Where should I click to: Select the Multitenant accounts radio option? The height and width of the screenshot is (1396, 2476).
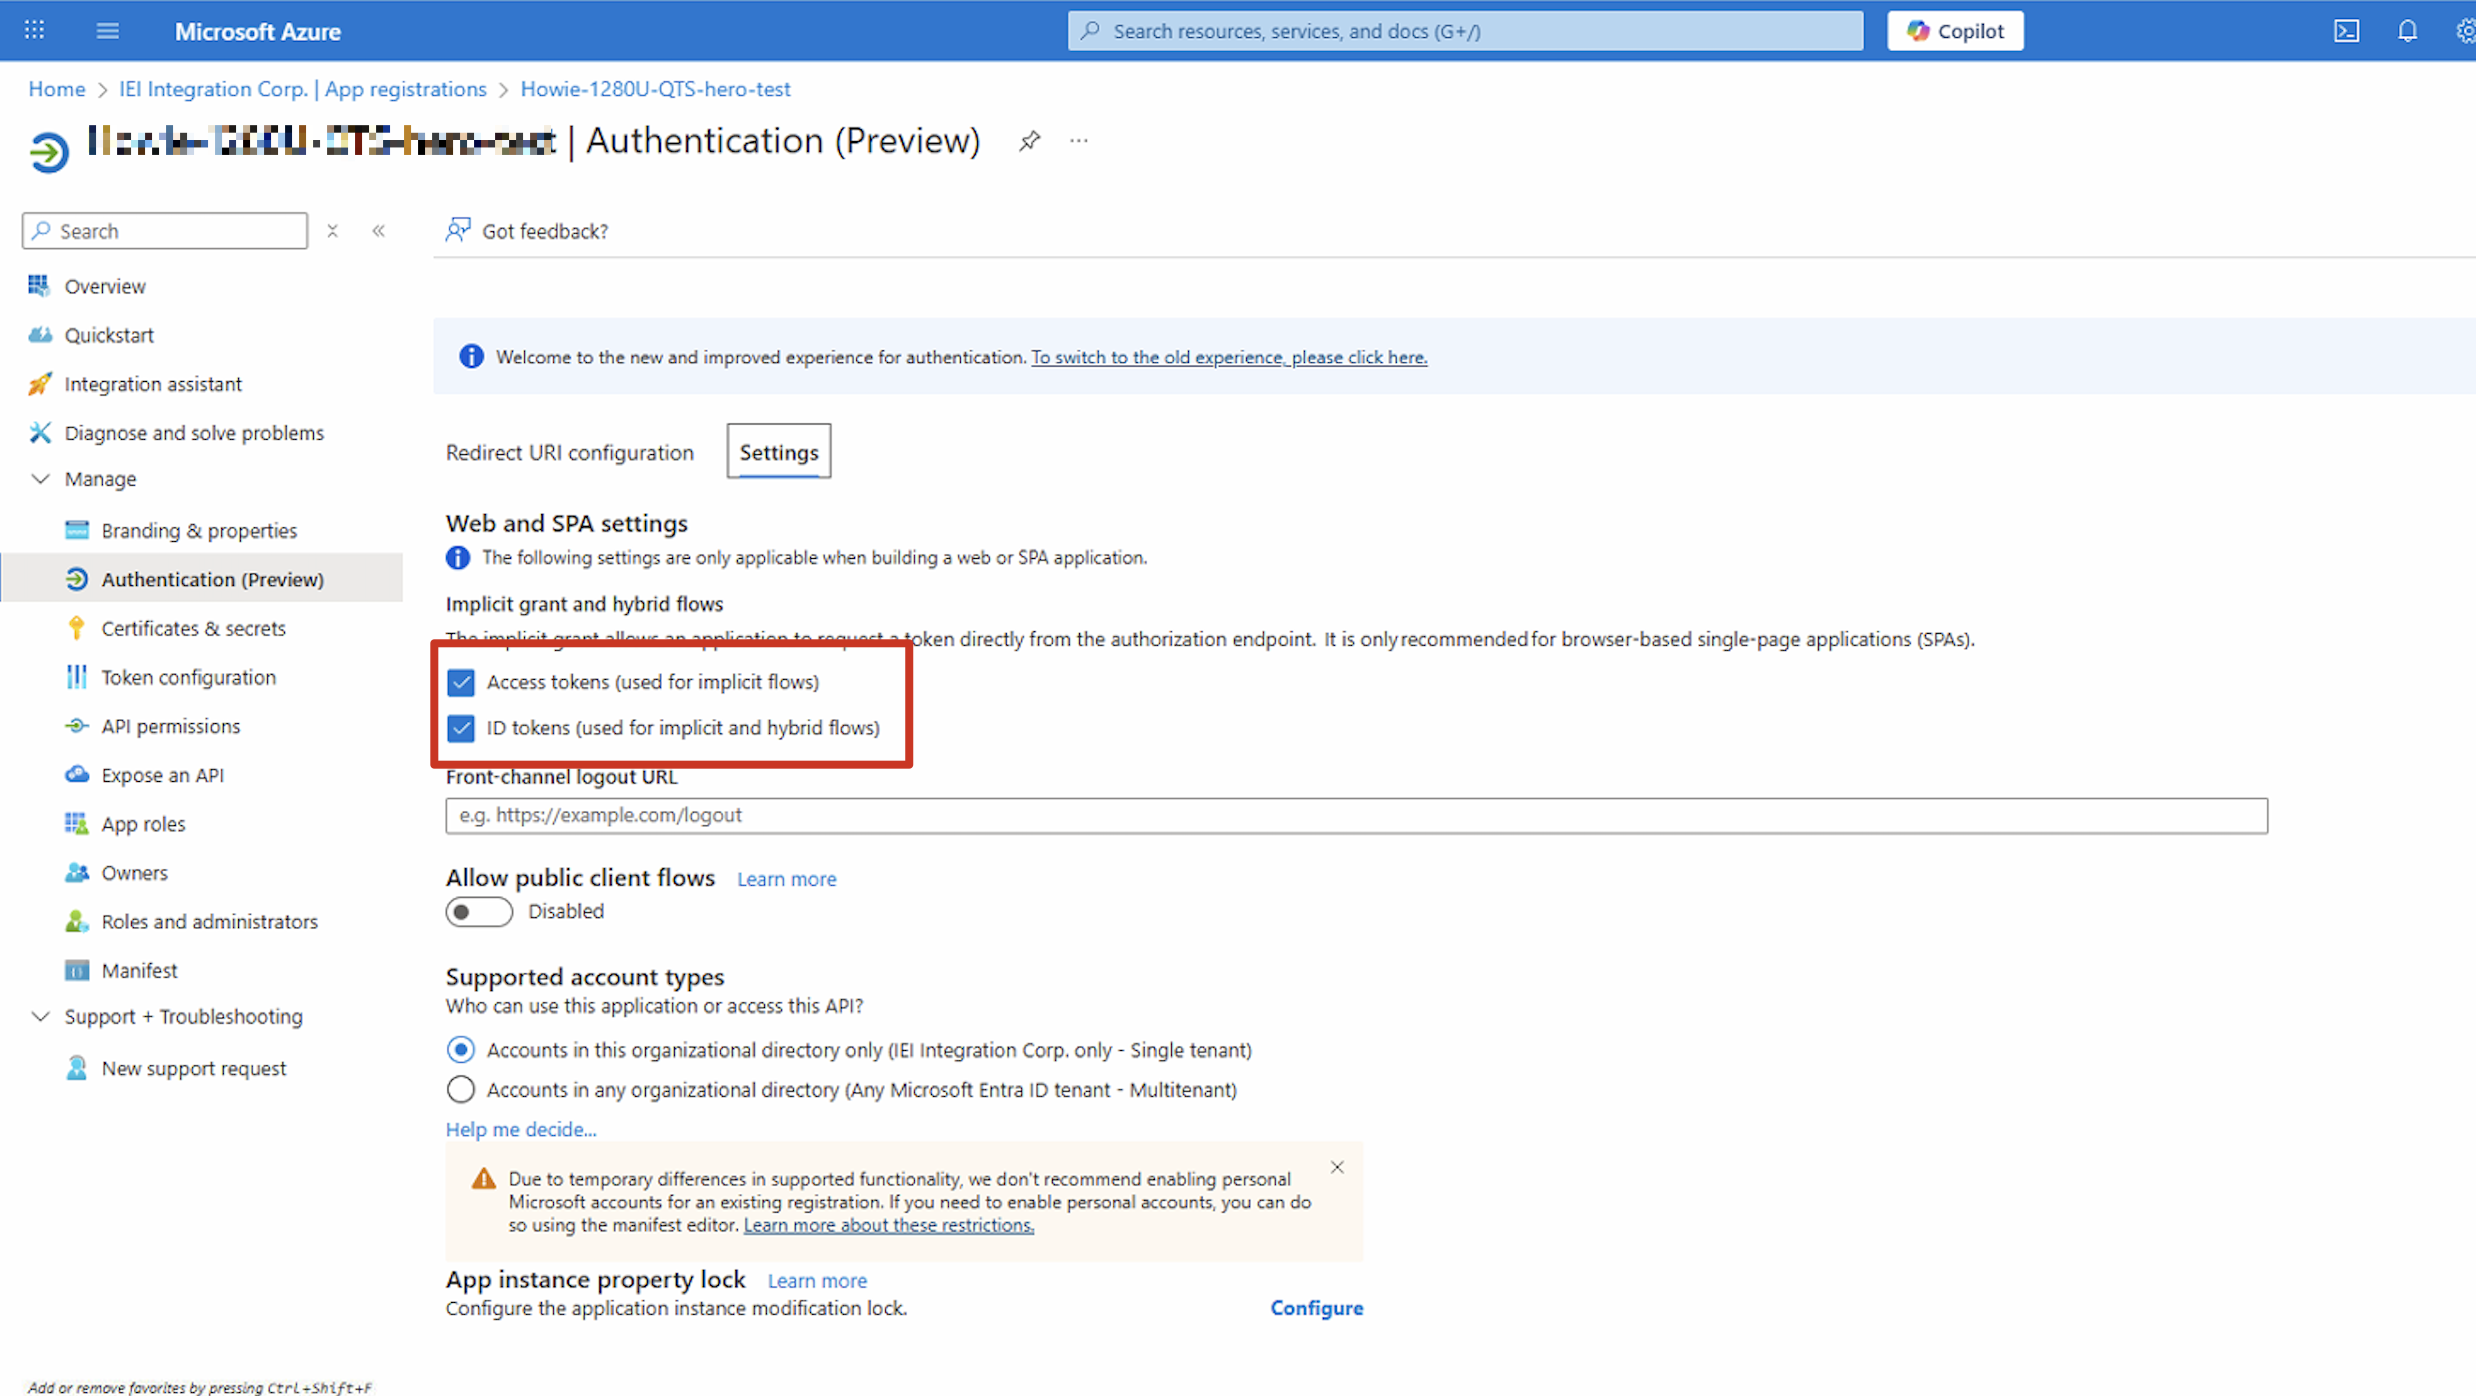(x=460, y=1089)
